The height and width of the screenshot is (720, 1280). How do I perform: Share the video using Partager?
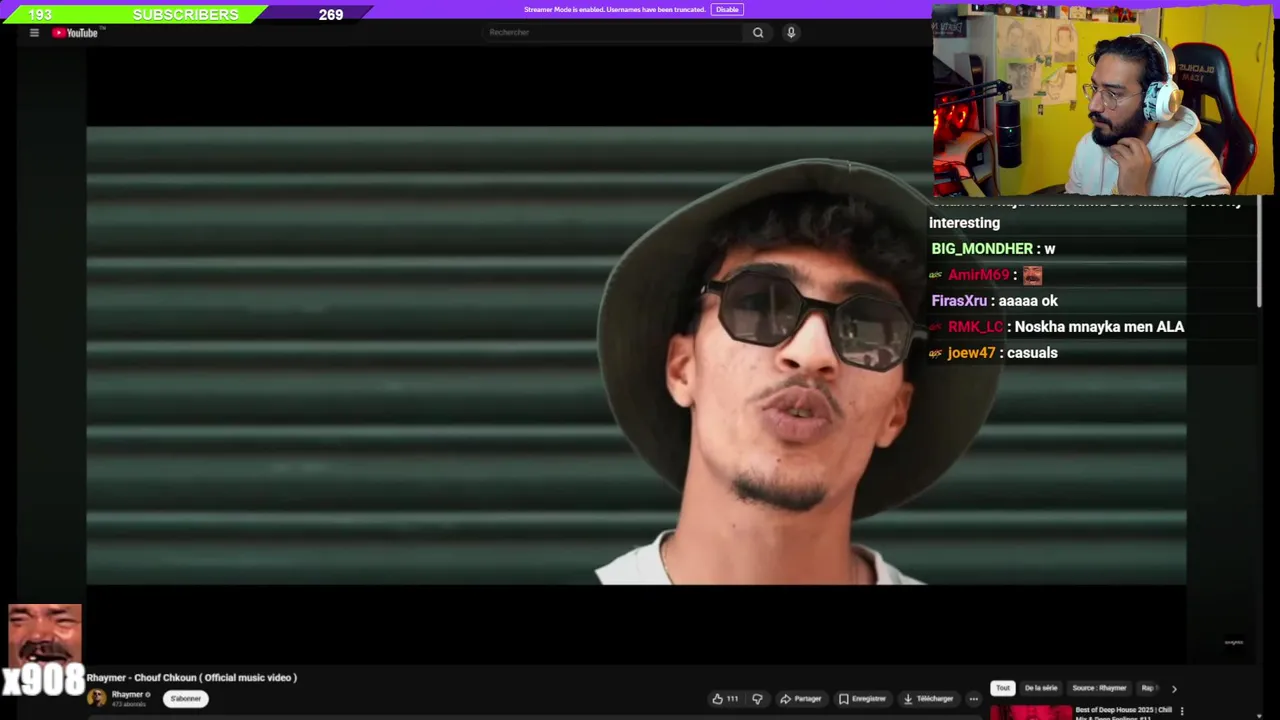(x=801, y=699)
